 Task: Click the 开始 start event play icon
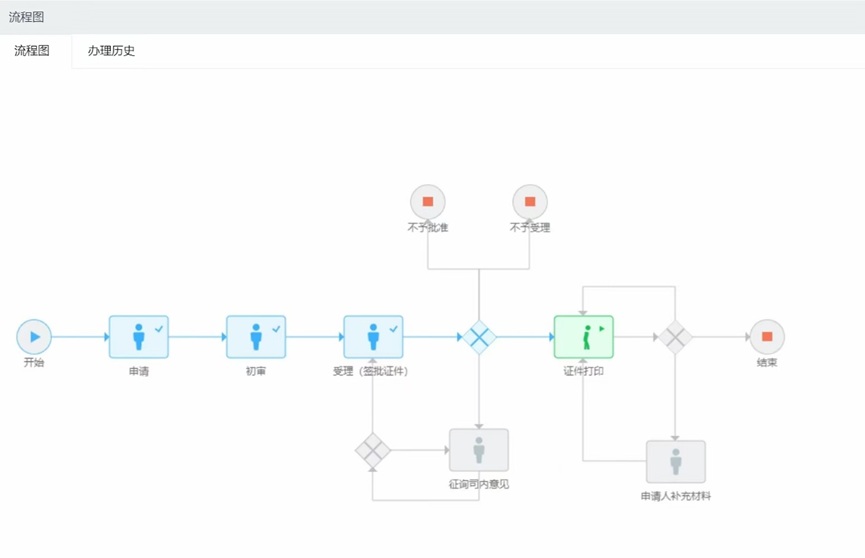click(x=34, y=337)
